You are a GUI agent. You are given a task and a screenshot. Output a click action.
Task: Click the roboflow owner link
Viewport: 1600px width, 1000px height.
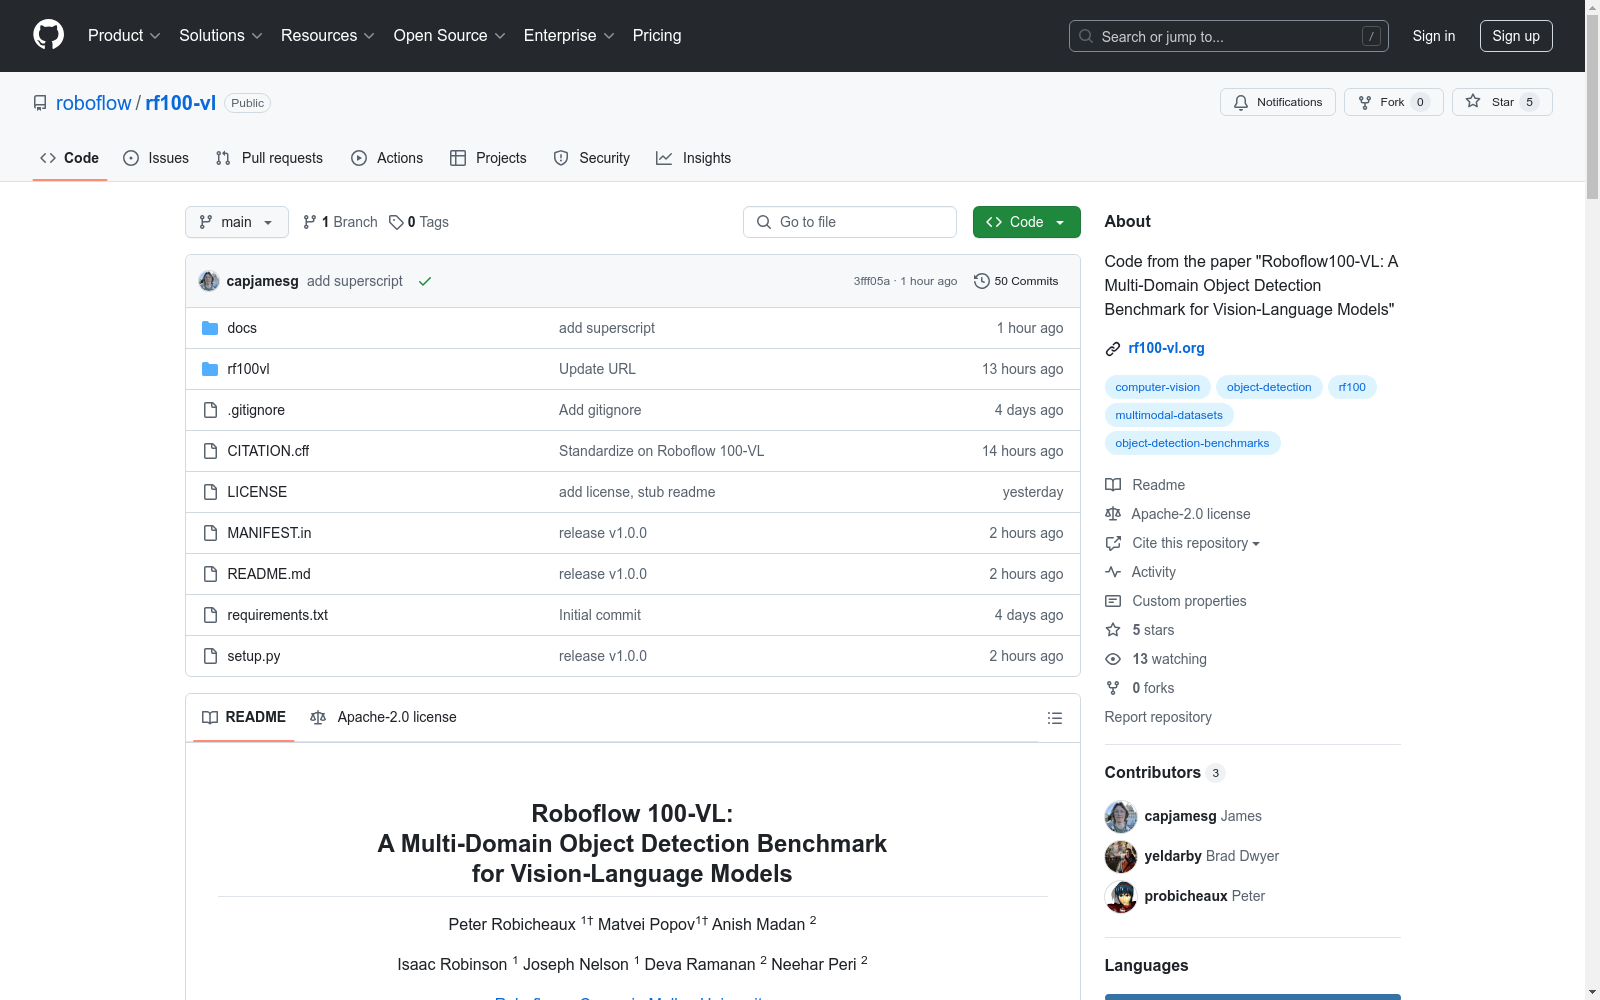[x=94, y=103]
